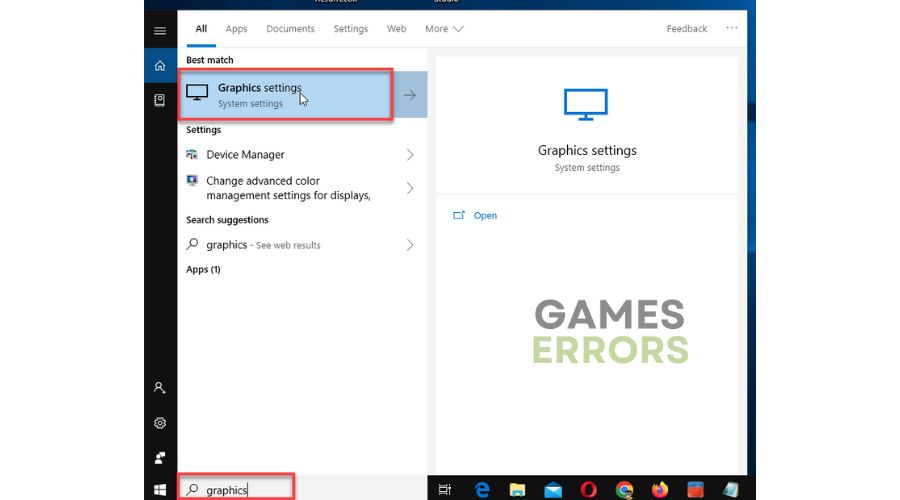Expand the Device Manager chevron
The height and width of the screenshot is (500, 900).
(x=410, y=154)
